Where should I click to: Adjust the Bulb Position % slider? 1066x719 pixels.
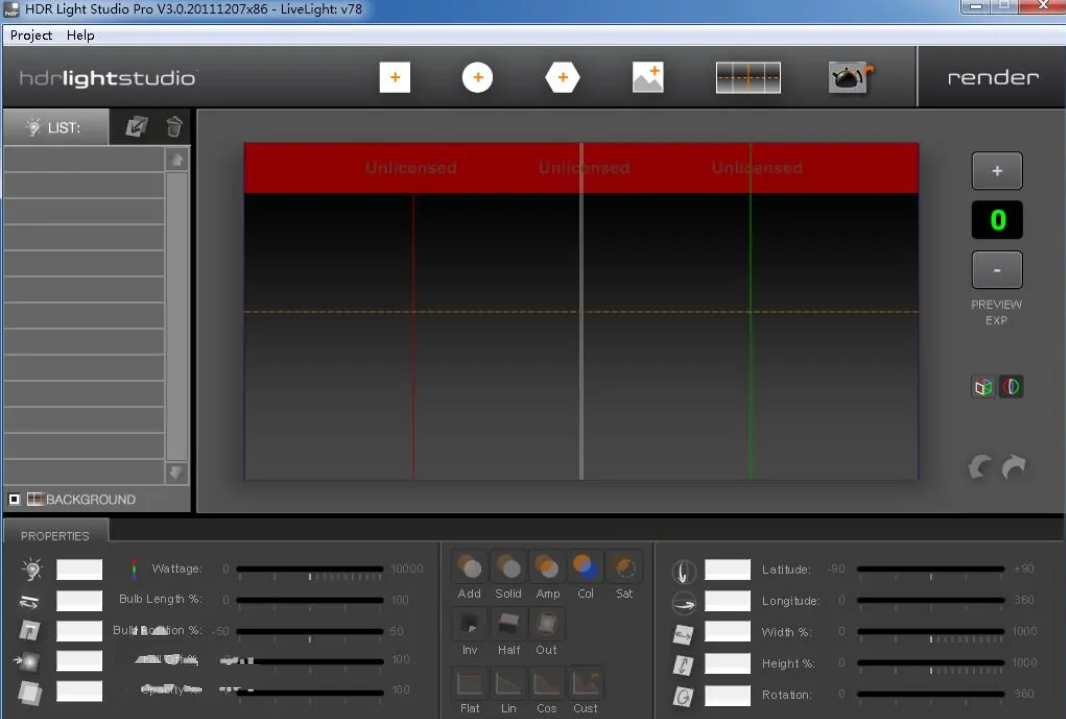(x=310, y=631)
